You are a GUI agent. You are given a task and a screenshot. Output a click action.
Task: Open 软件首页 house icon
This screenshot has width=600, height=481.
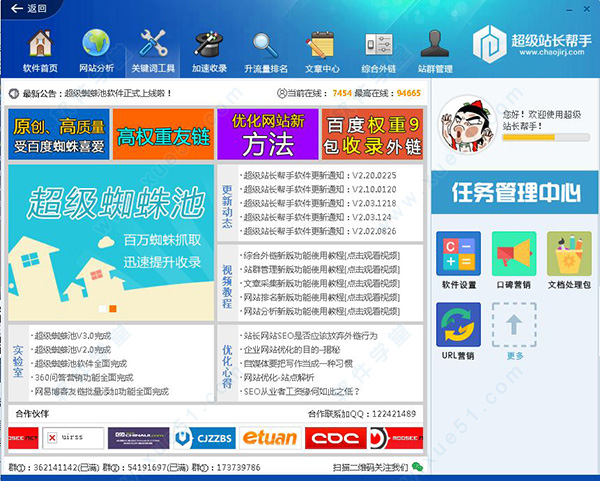point(40,43)
